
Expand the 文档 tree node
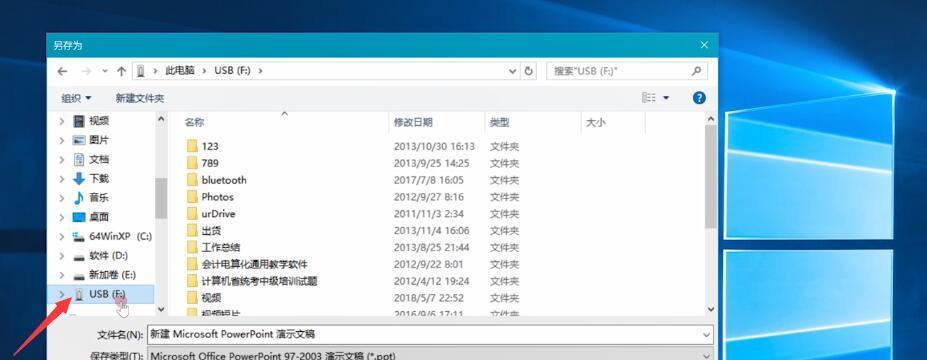click(x=61, y=160)
